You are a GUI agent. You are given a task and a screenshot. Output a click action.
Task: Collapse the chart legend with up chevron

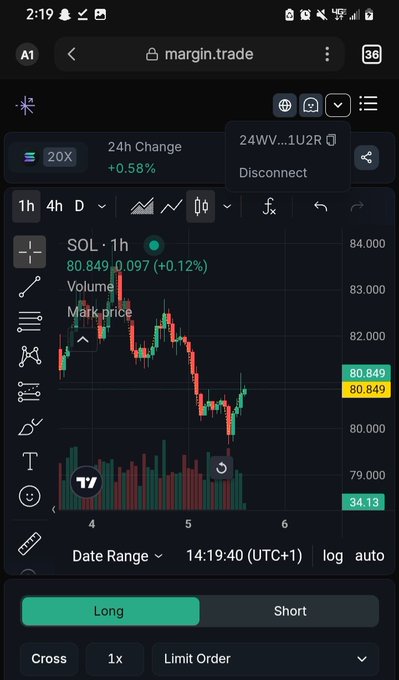point(83,340)
